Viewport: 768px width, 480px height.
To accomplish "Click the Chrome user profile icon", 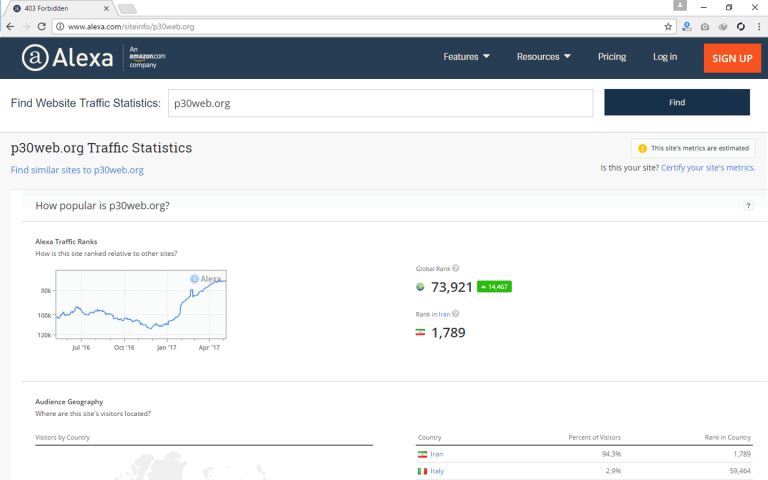I will point(680,5).
